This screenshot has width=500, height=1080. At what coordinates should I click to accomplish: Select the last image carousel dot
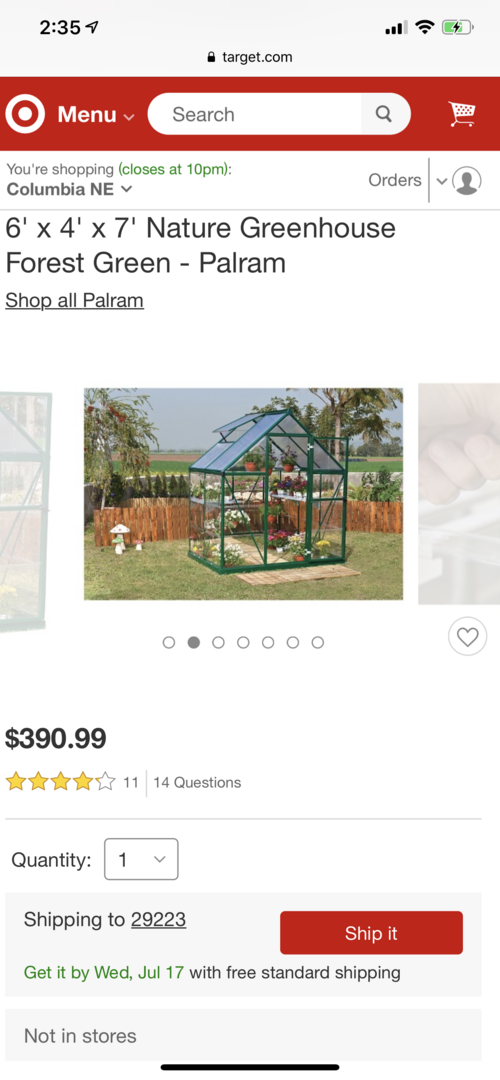317,643
